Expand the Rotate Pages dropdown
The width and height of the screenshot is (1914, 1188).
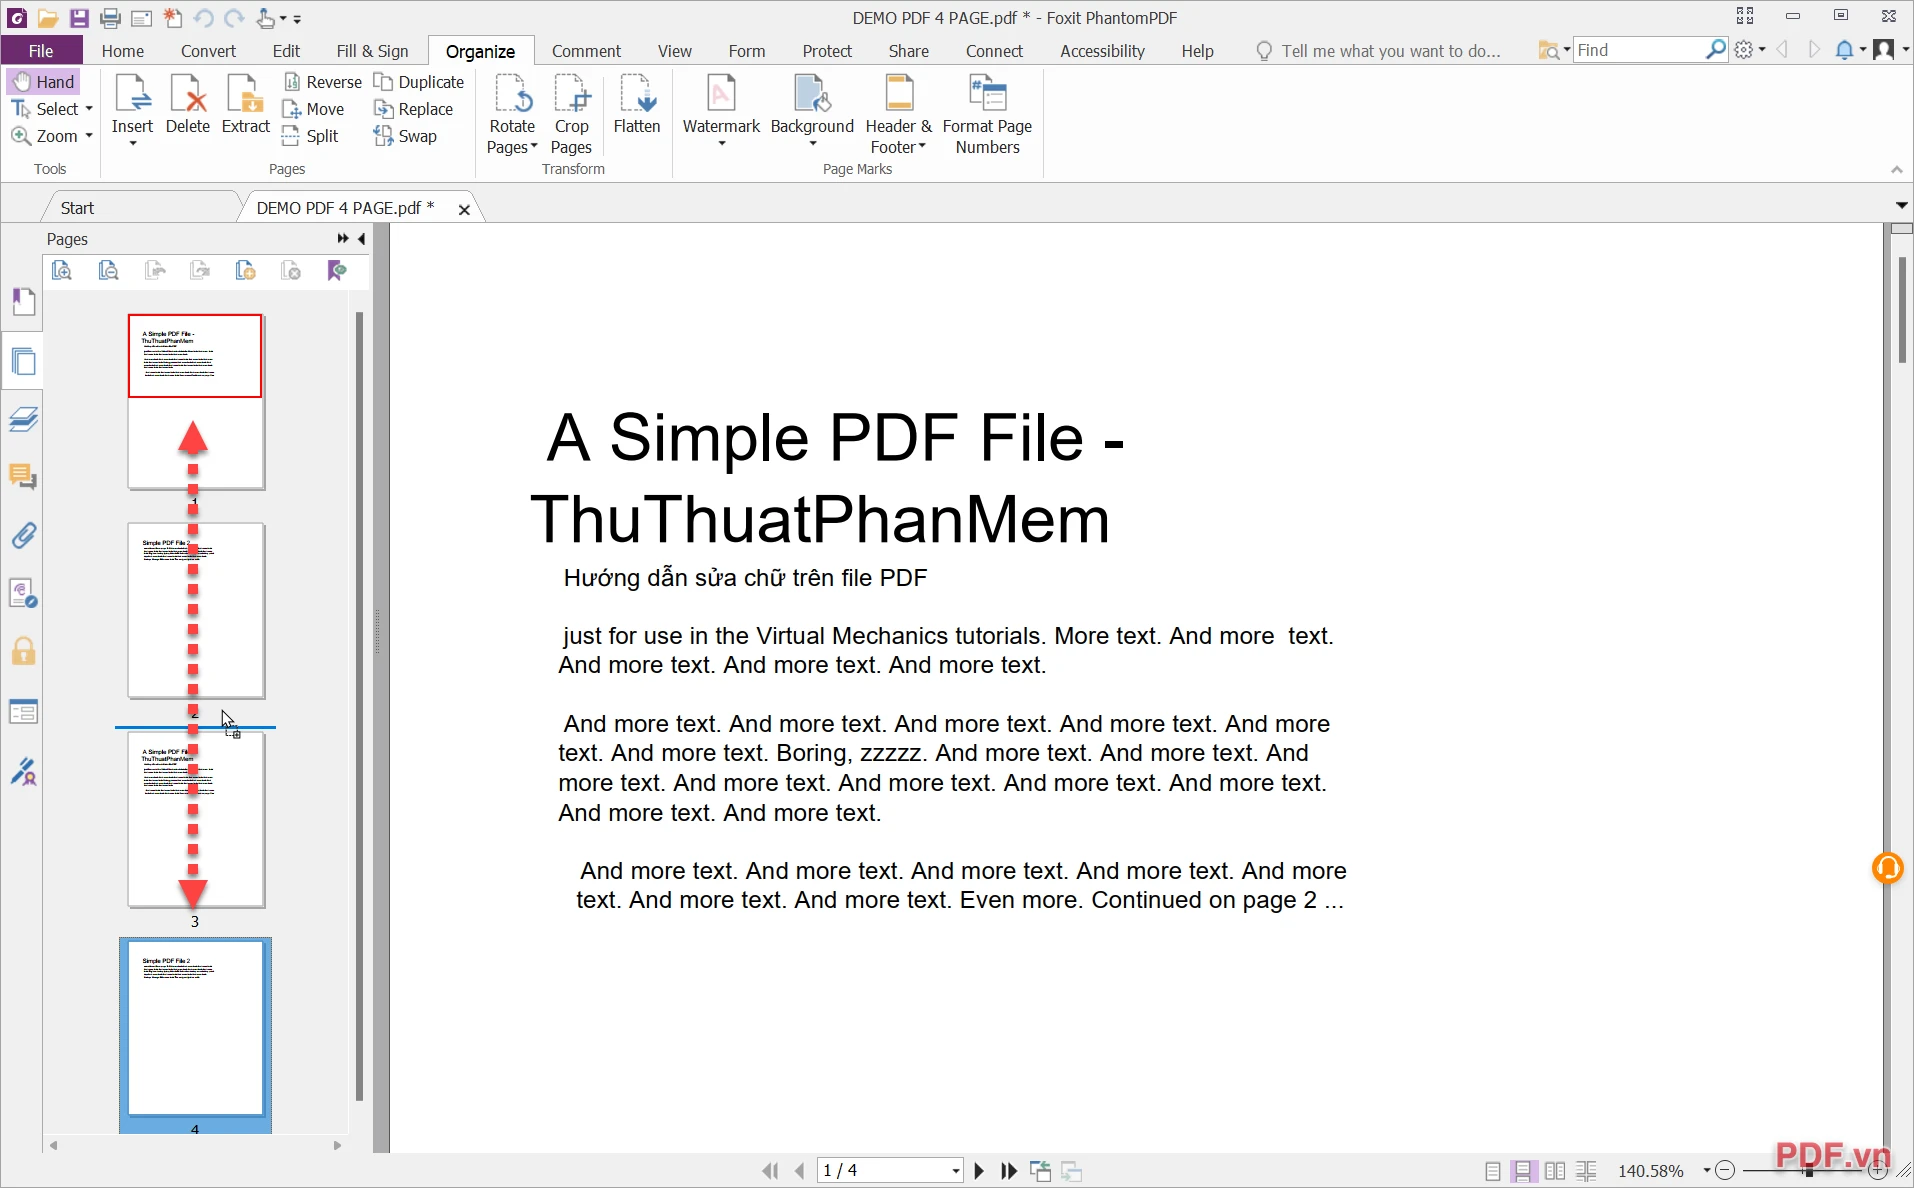click(534, 147)
